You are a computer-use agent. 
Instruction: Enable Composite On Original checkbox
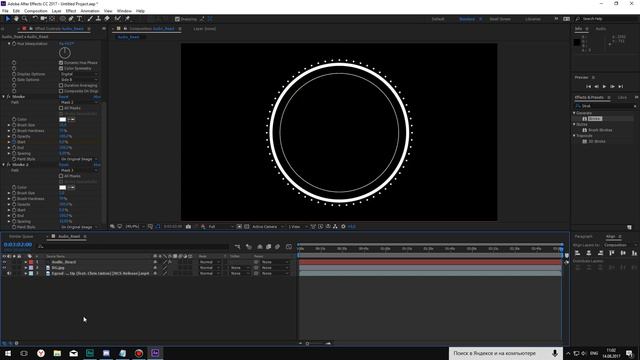61,91
